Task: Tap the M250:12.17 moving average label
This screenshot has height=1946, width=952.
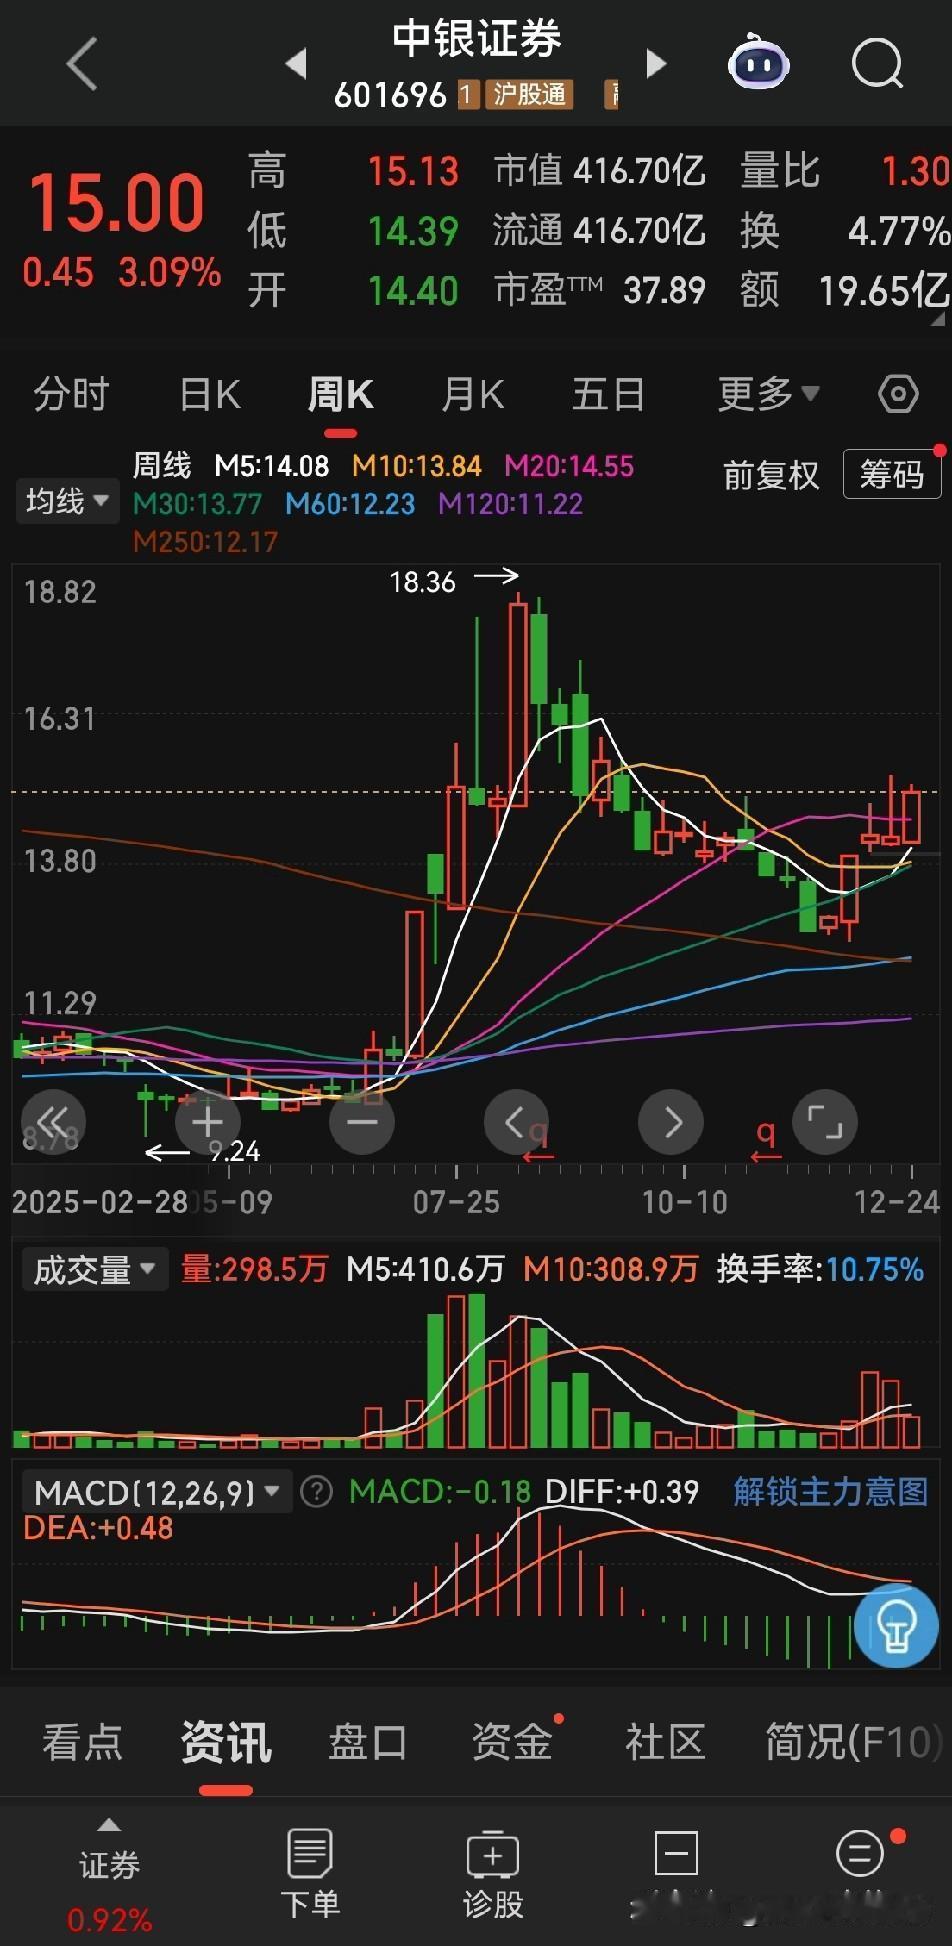Action: click(205, 542)
